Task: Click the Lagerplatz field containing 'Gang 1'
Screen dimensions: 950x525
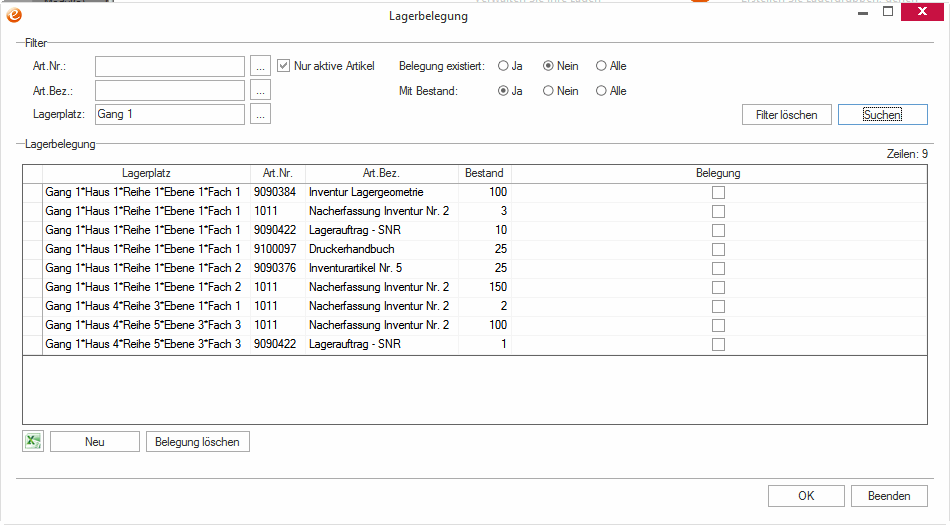Action: click(x=170, y=114)
